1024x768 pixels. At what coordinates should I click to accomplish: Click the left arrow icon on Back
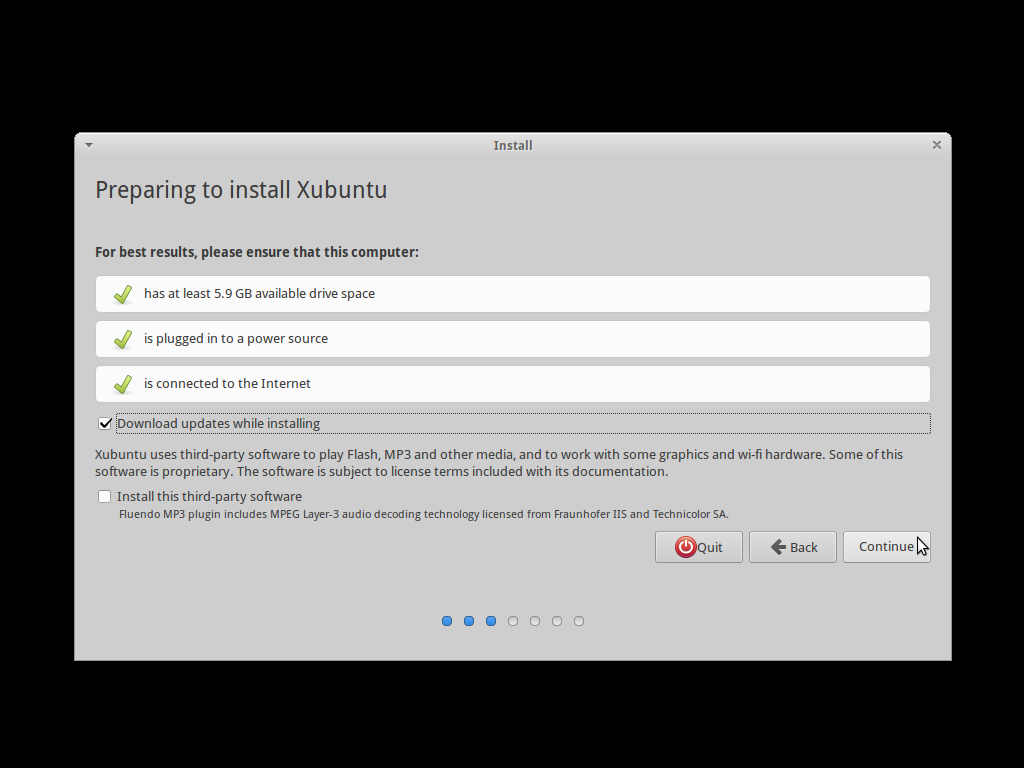778,547
